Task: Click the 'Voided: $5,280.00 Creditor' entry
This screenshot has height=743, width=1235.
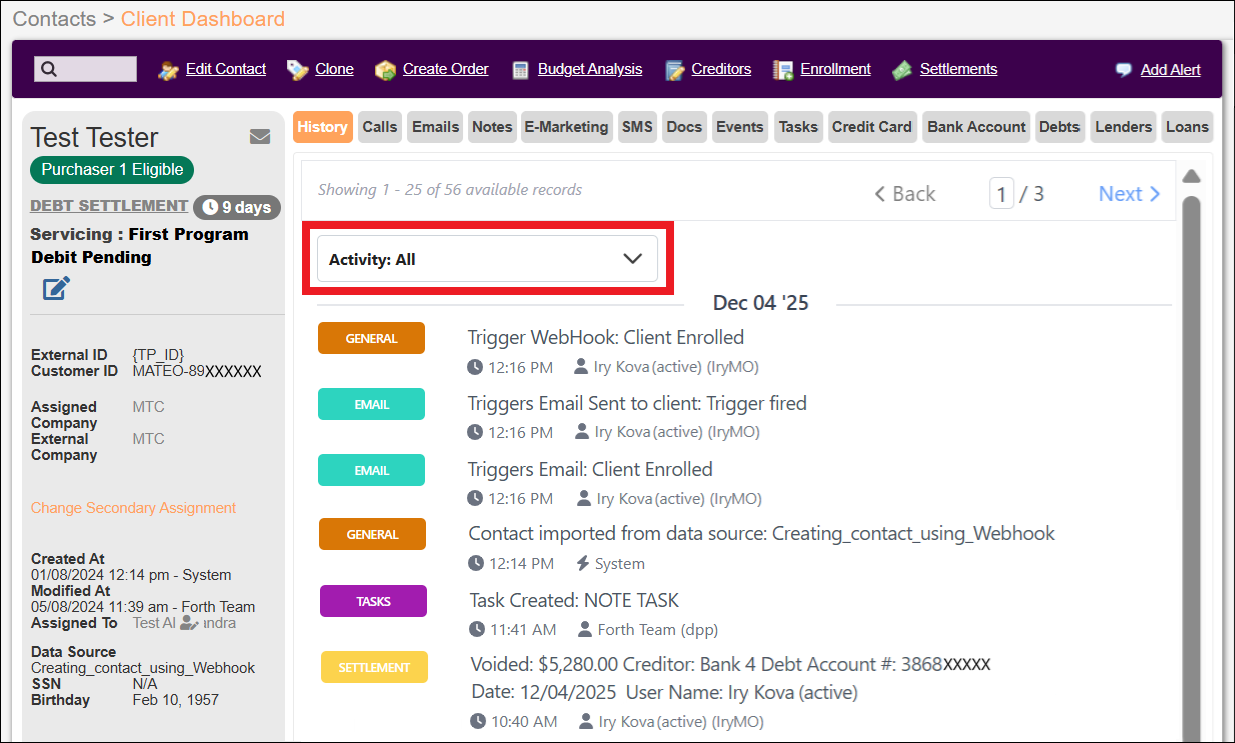Action: pos(730,664)
